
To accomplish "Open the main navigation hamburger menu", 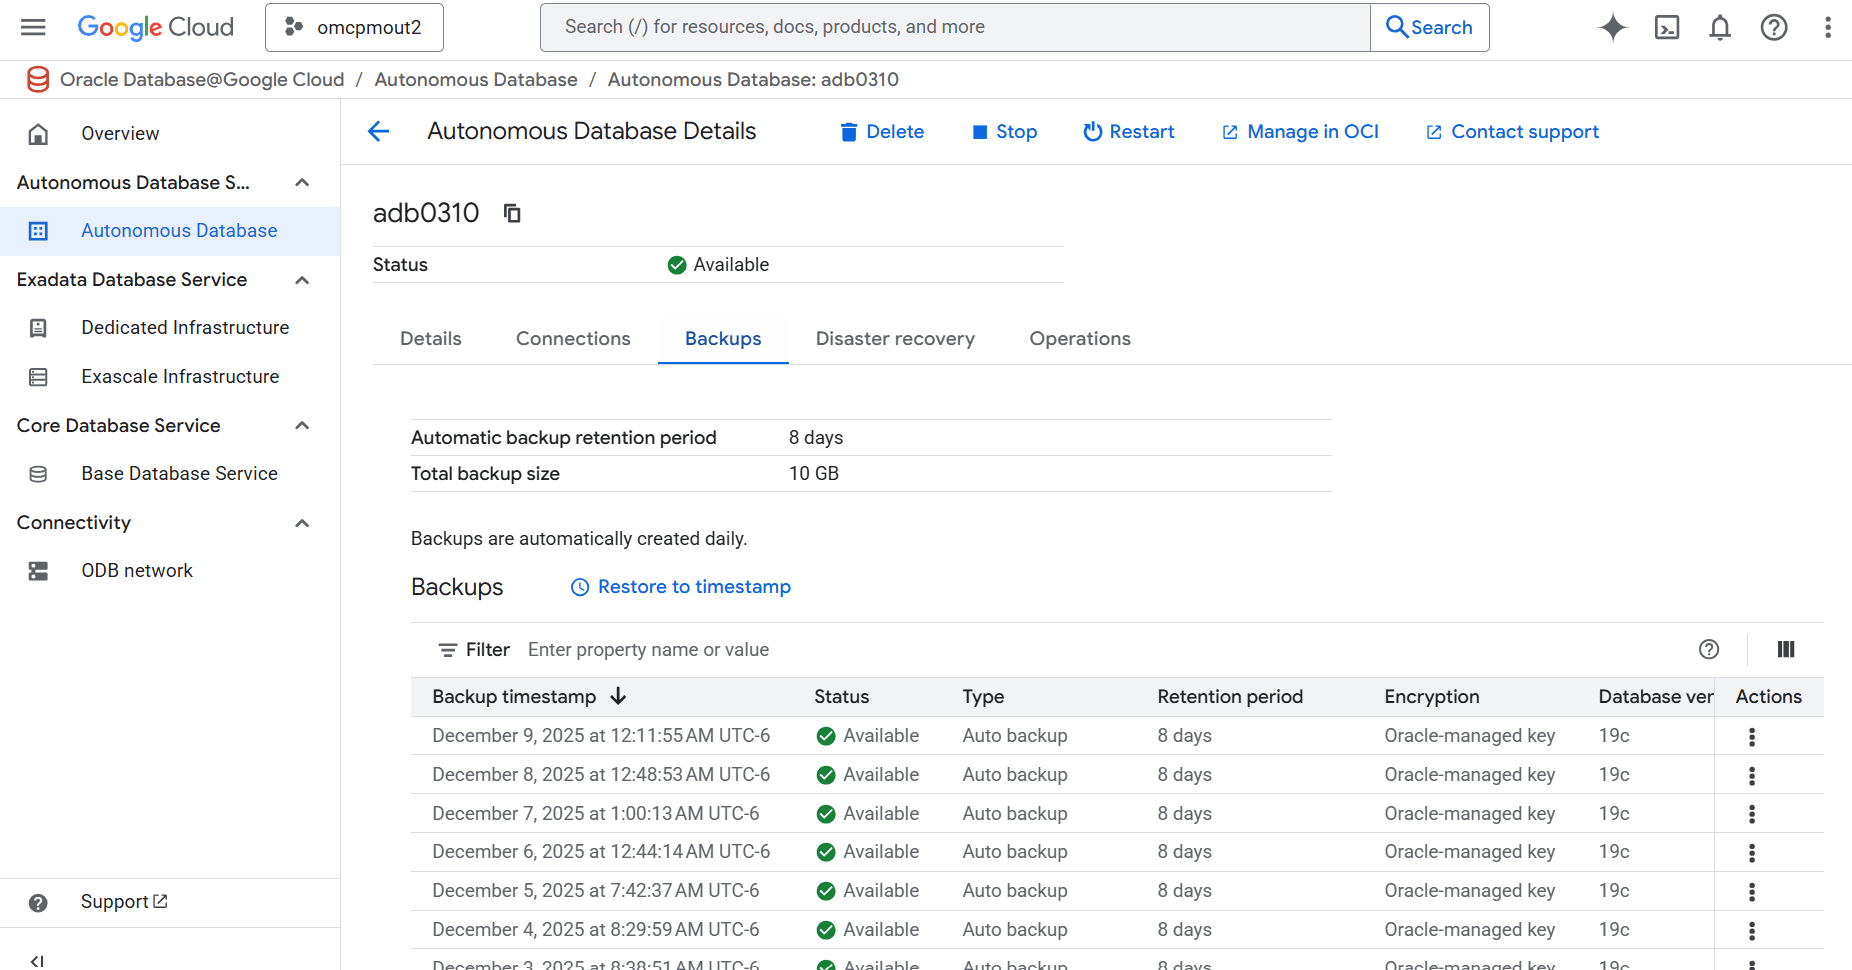I will [x=33, y=27].
